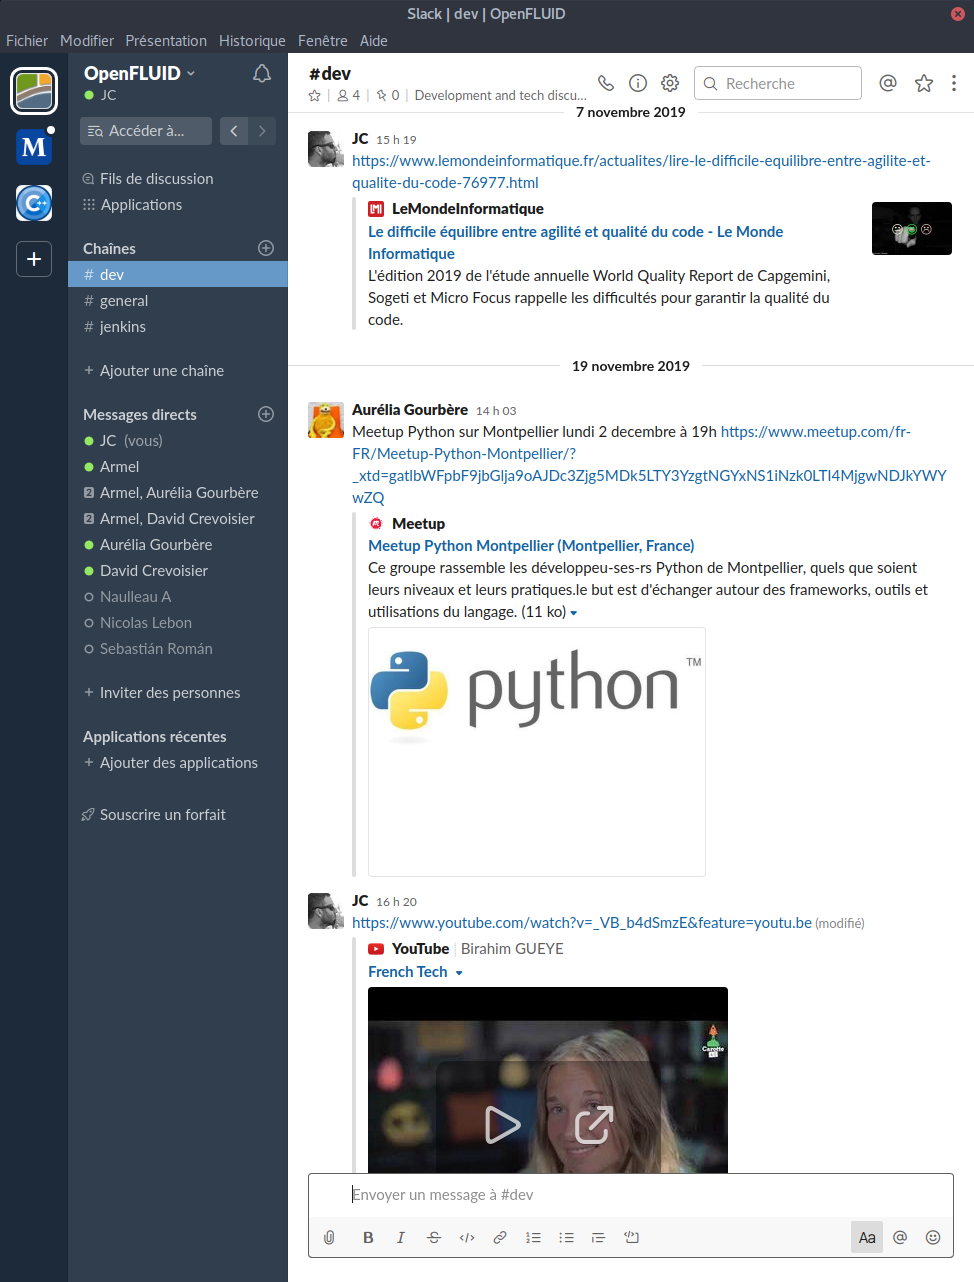The image size is (974, 1282).
Task: Open the Python logo image preview
Action: 537,752
